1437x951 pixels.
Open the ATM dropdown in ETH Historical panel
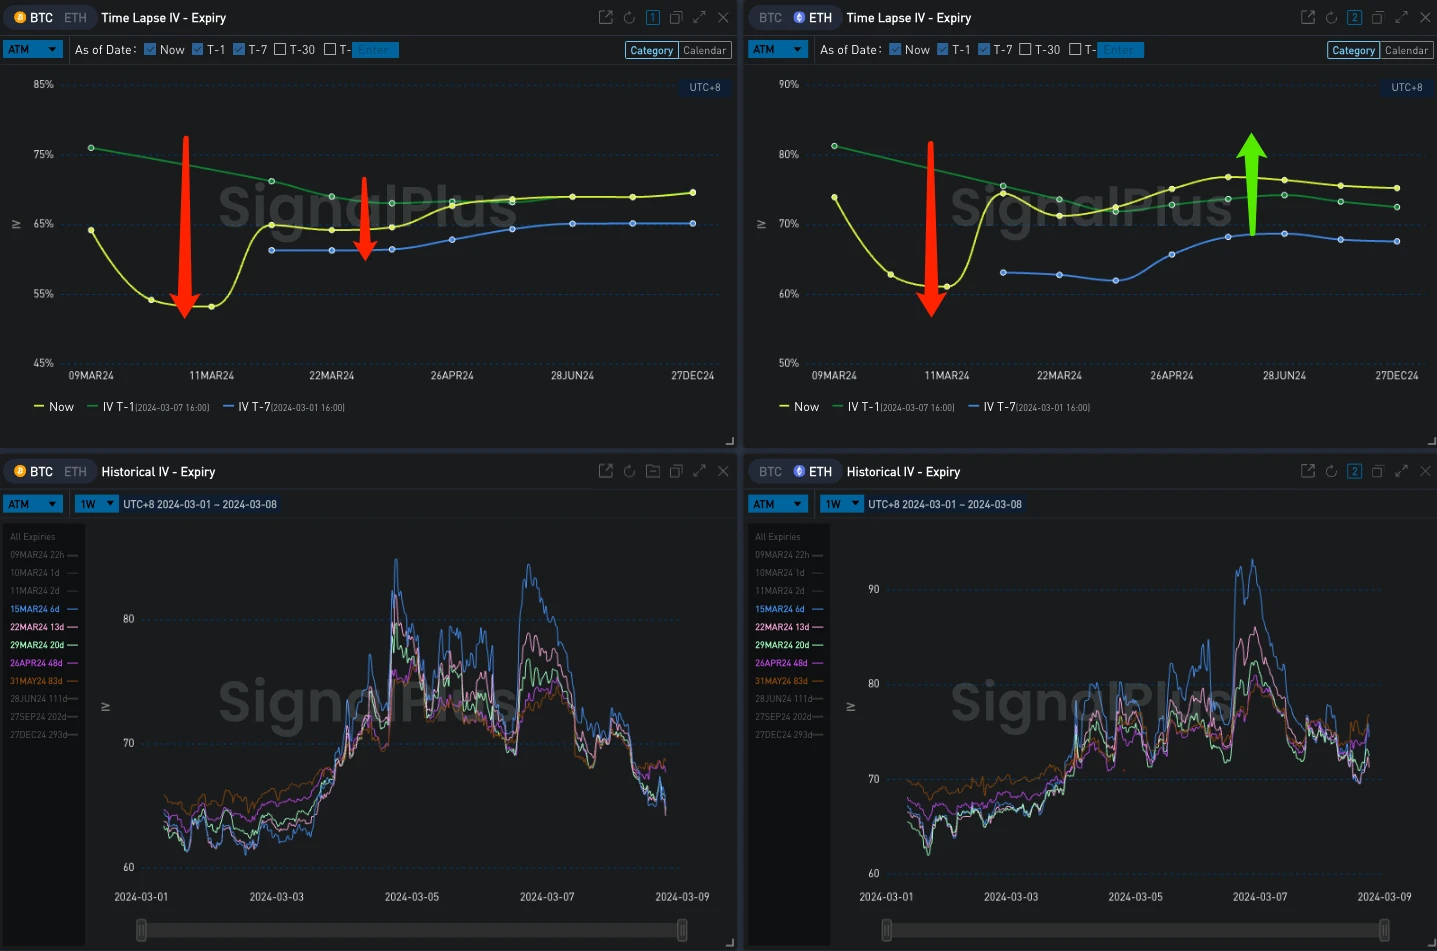point(778,503)
